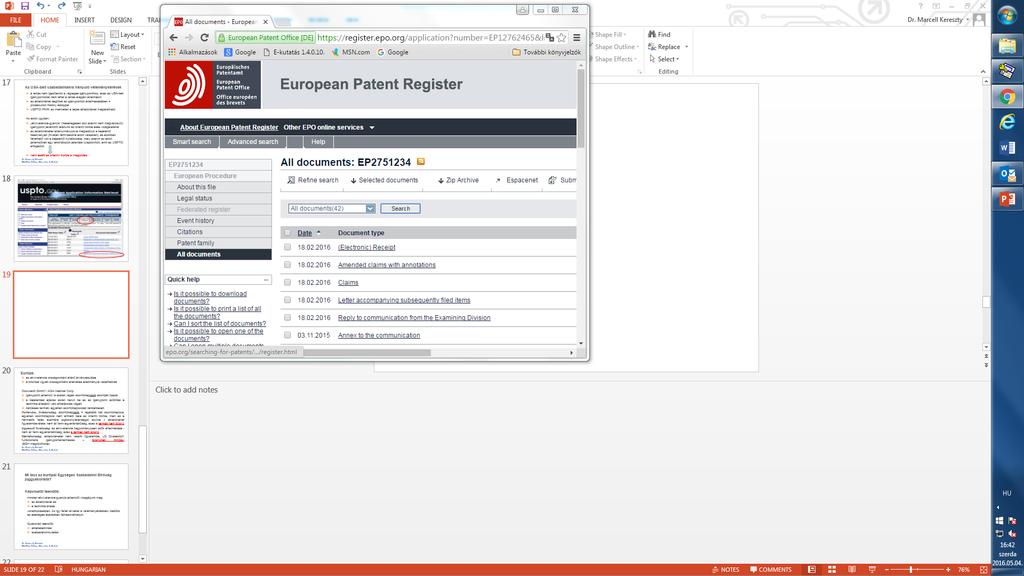The width and height of the screenshot is (1024, 576).
Task: Undo the last PowerPoint action
Action: pos(40,6)
